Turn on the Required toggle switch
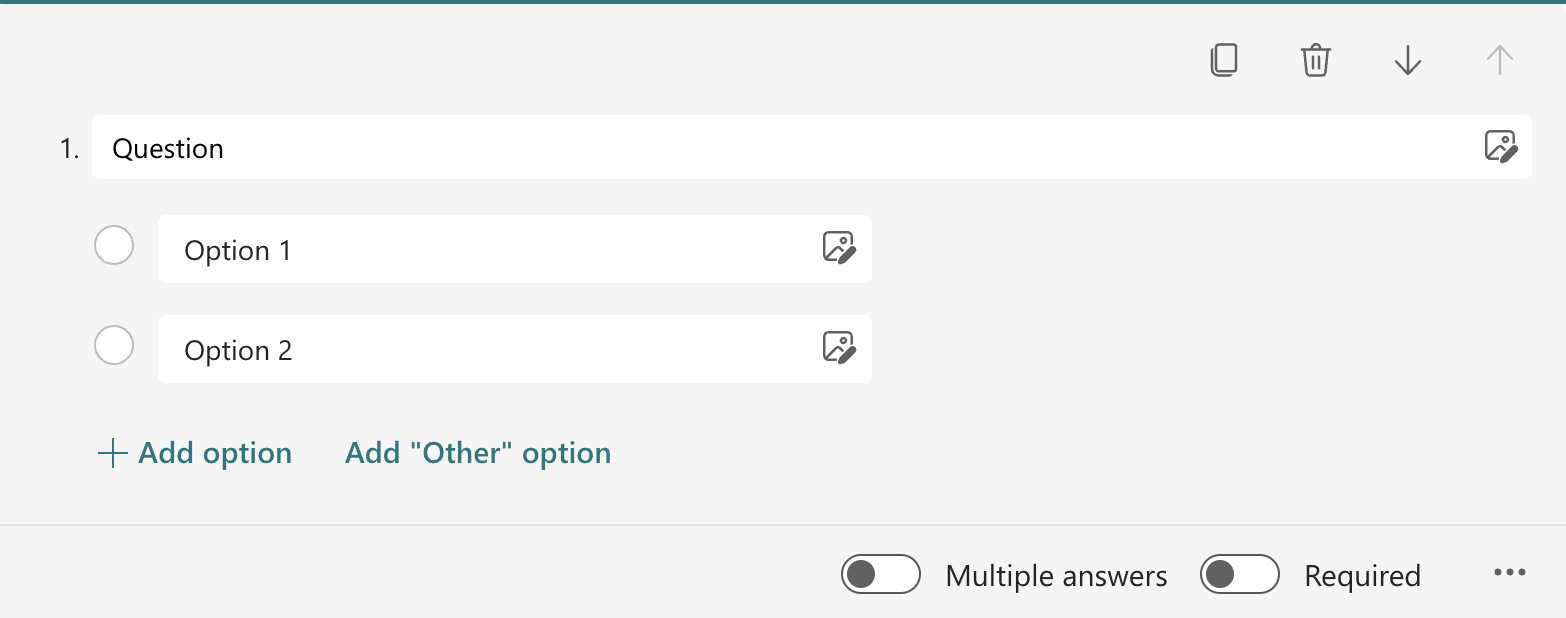The image size is (1566, 618). 1240,575
